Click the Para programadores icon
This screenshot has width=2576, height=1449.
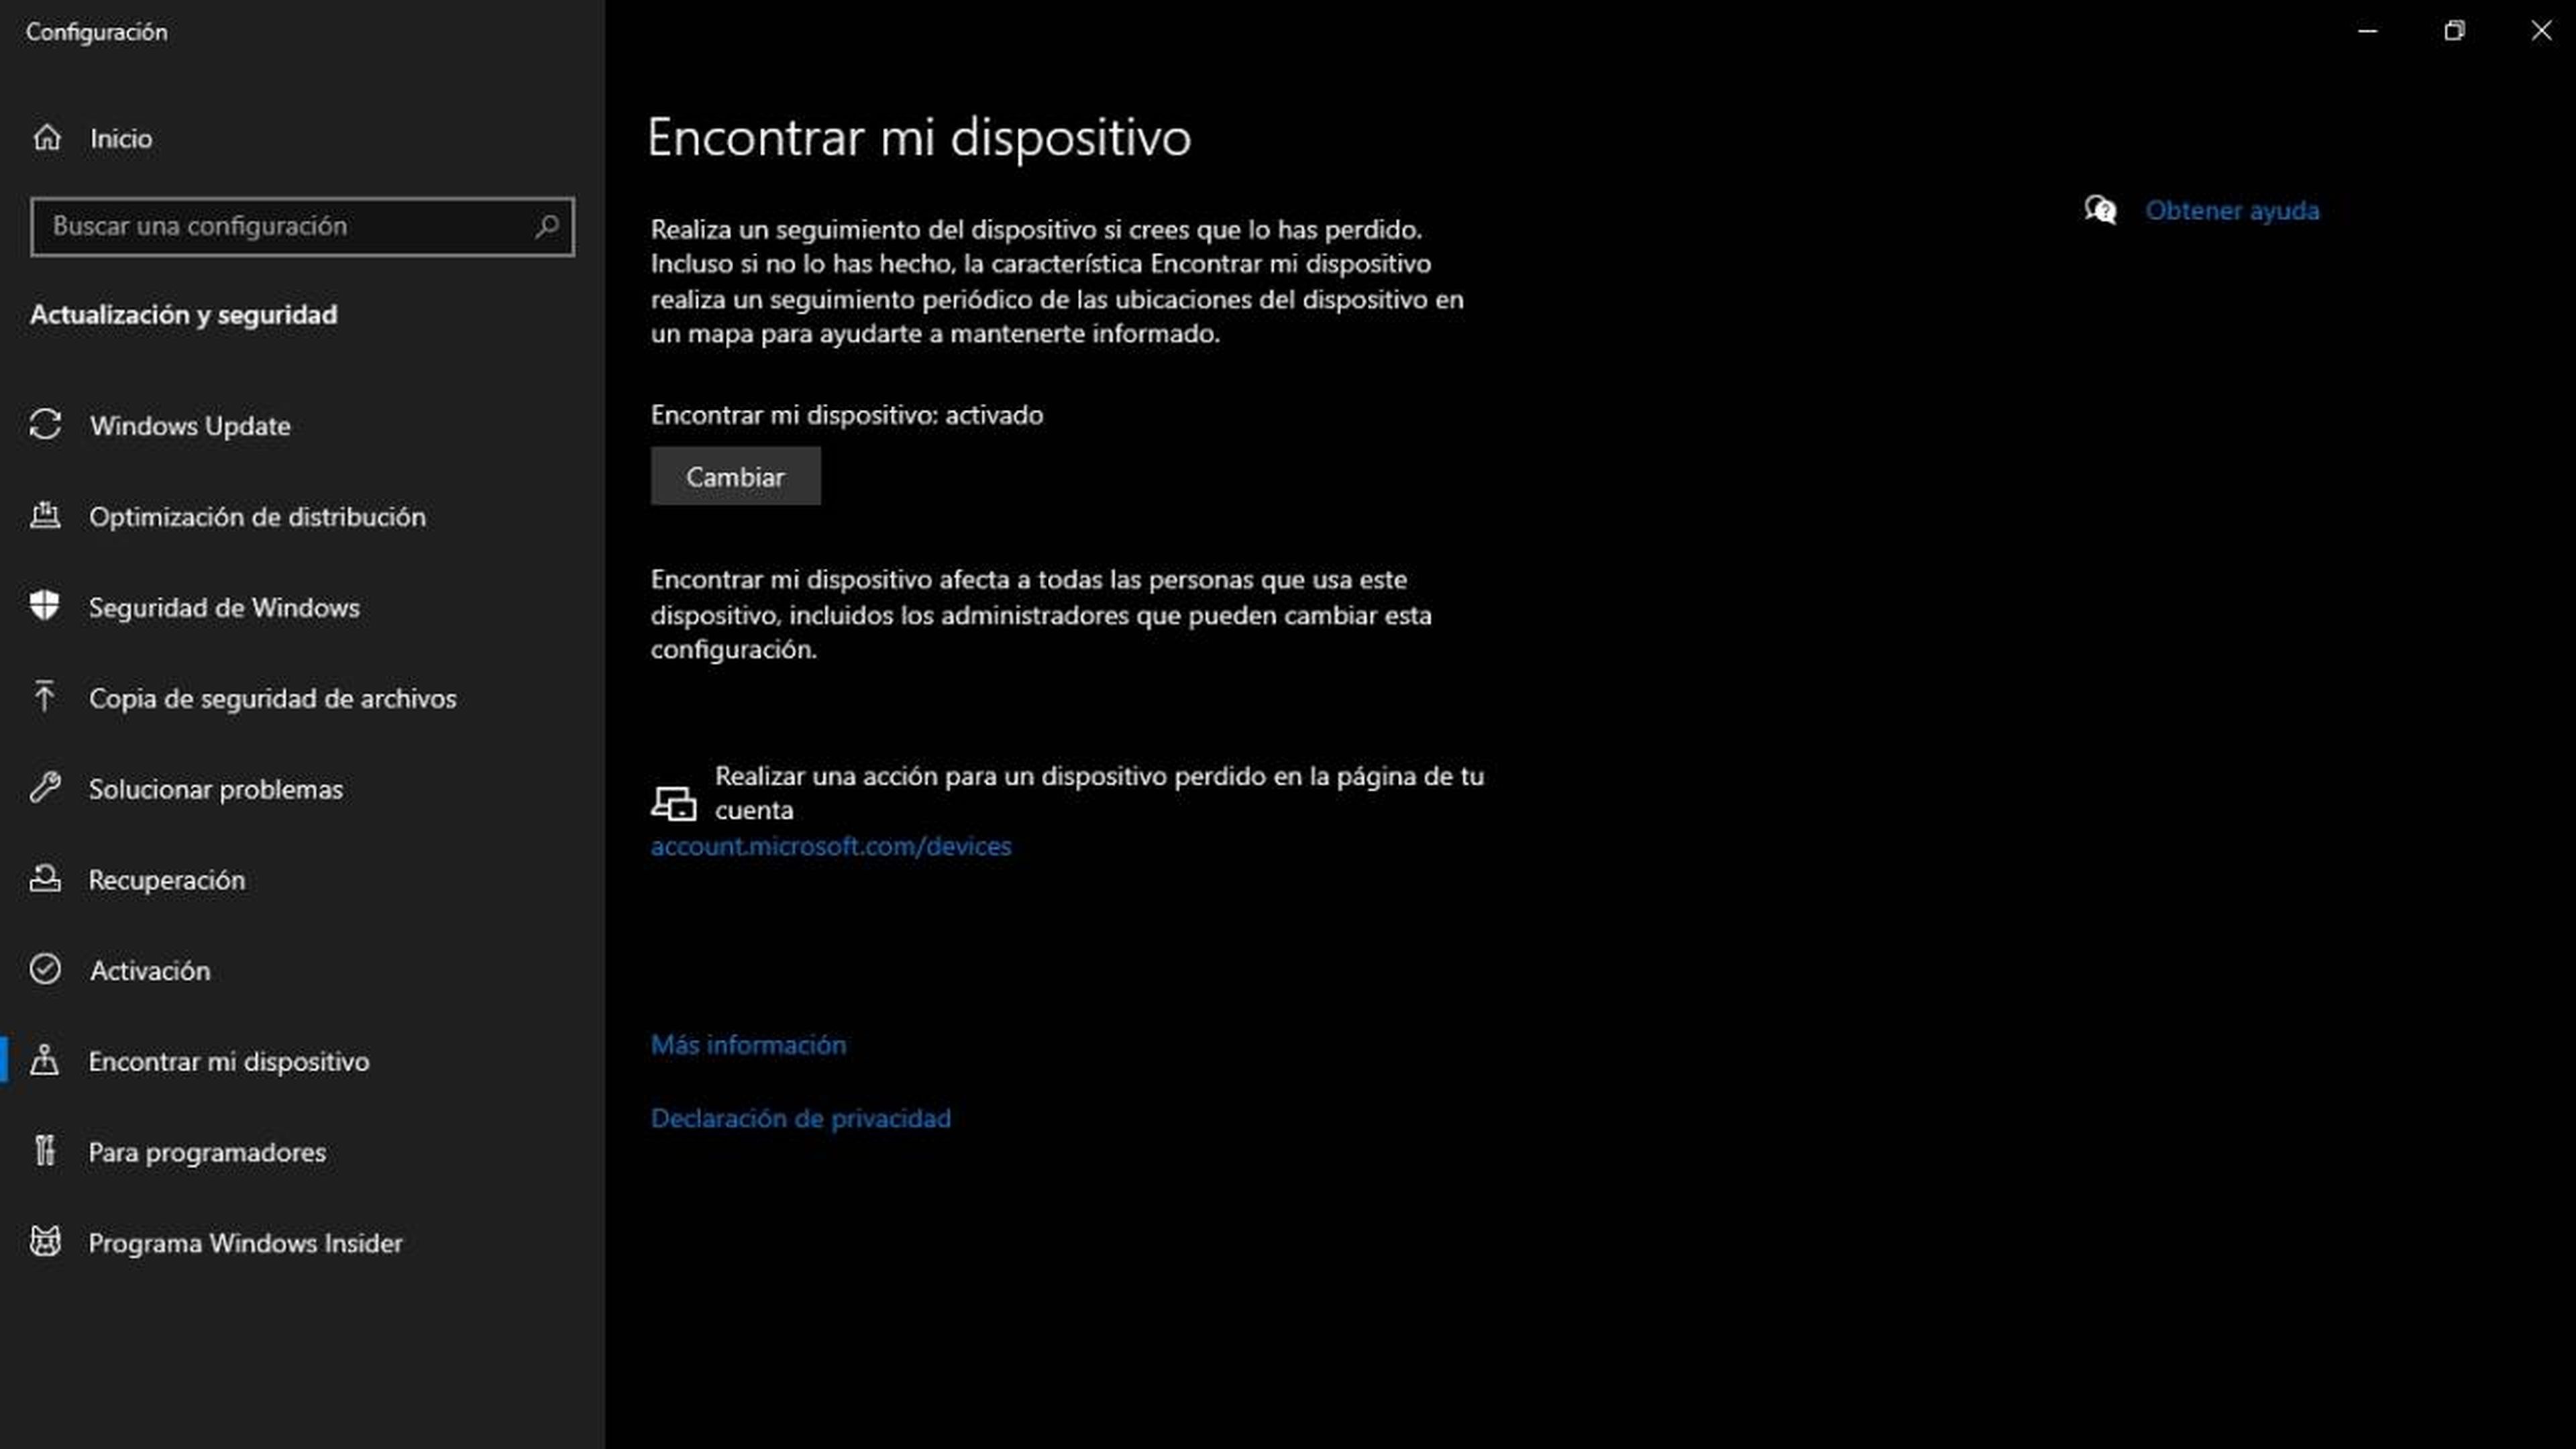pyautogui.click(x=48, y=1150)
